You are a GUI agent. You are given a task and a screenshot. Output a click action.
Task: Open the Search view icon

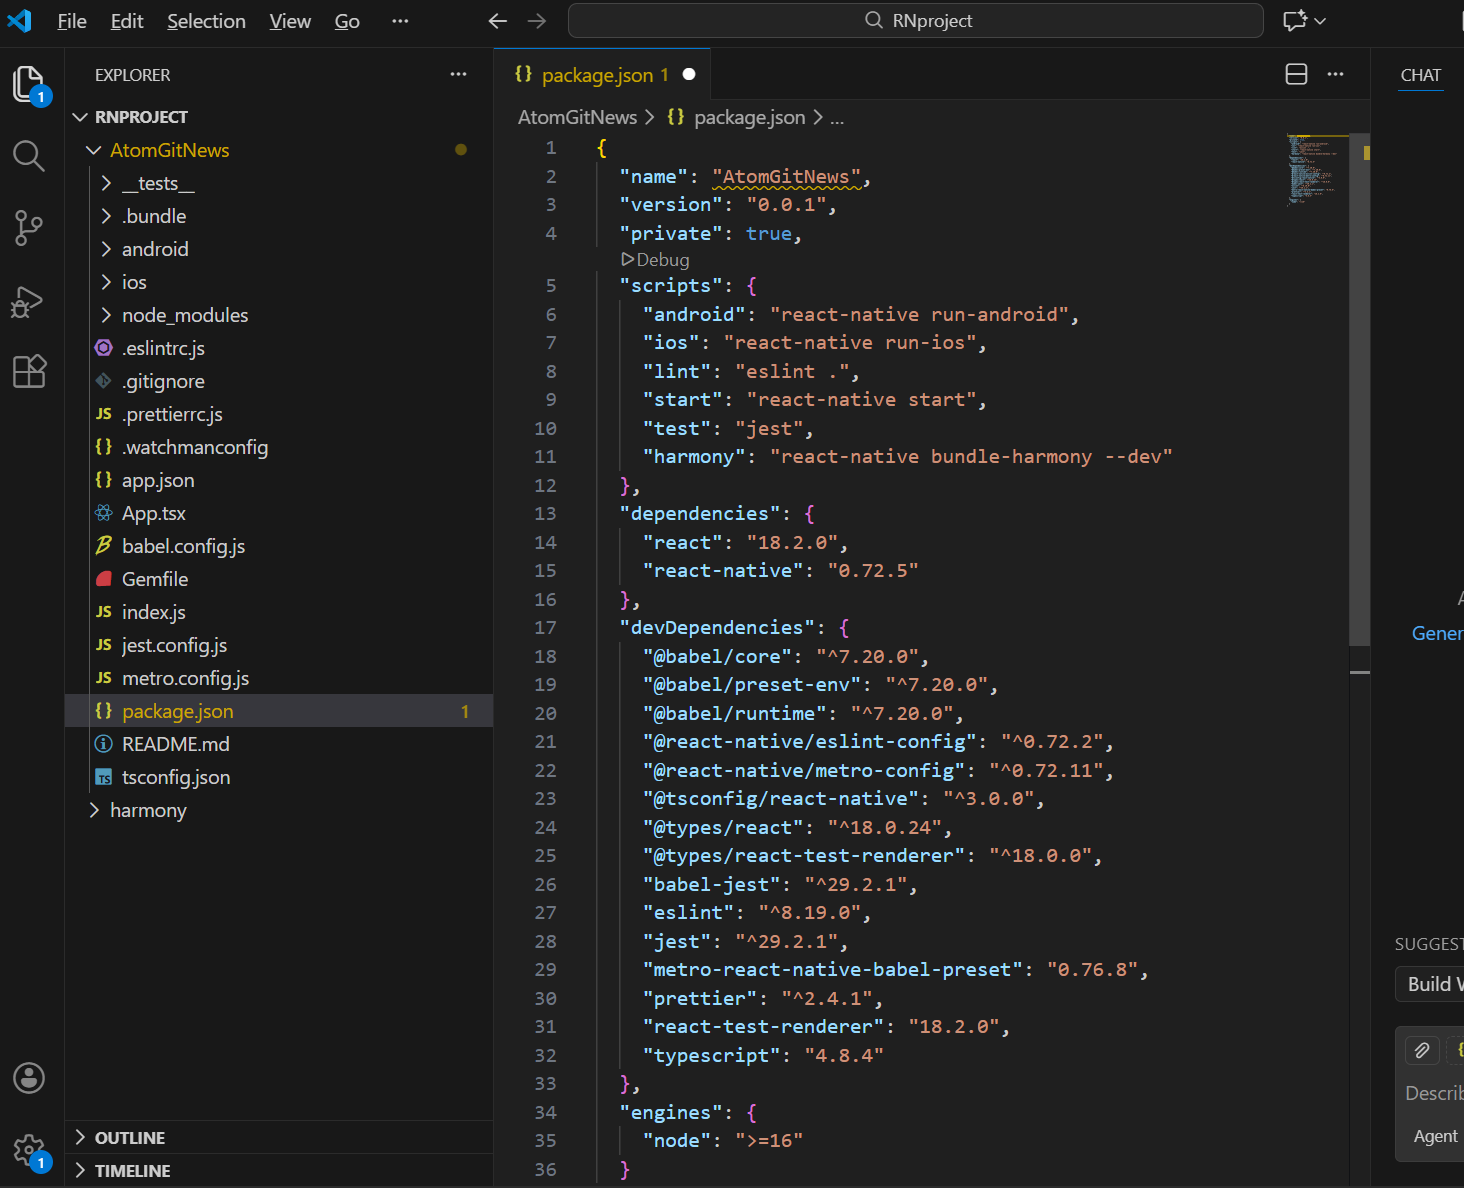29,156
